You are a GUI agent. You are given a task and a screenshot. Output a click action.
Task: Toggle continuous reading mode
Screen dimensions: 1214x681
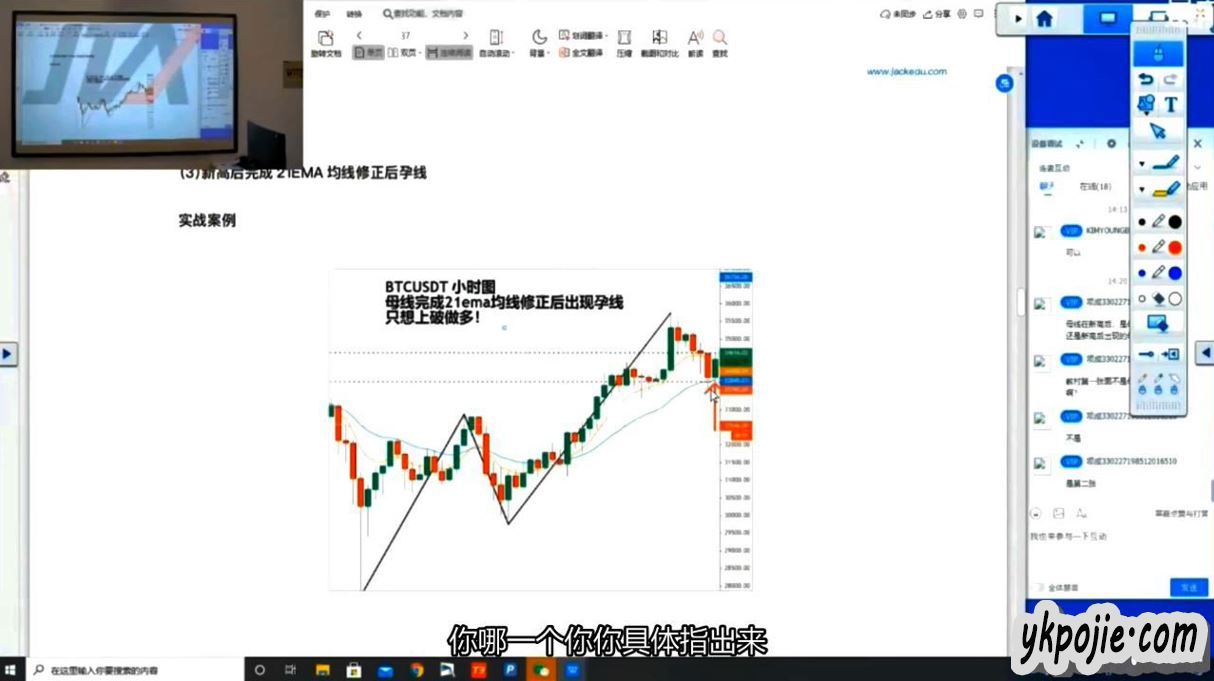point(446,53)
